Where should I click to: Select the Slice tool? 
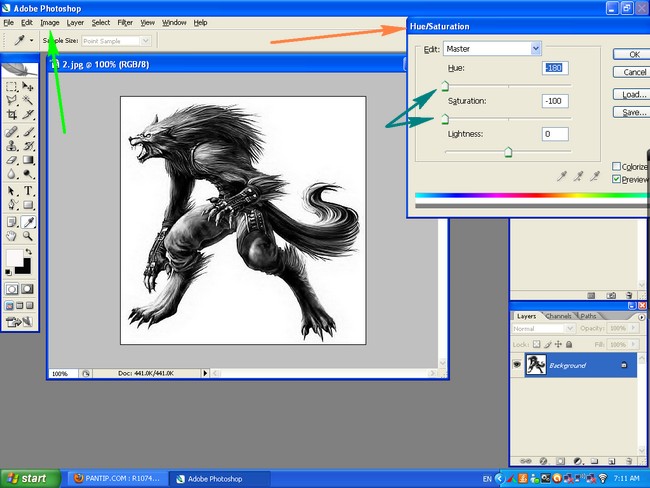[x=28, y=114]
